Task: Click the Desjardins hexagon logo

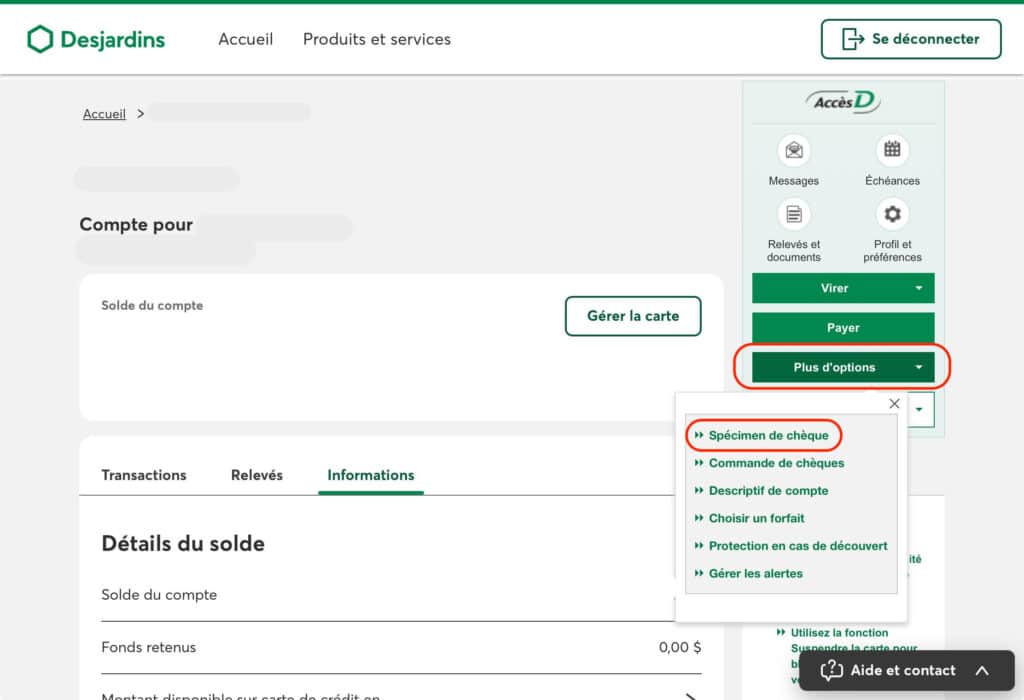Action: click(40, 40)
